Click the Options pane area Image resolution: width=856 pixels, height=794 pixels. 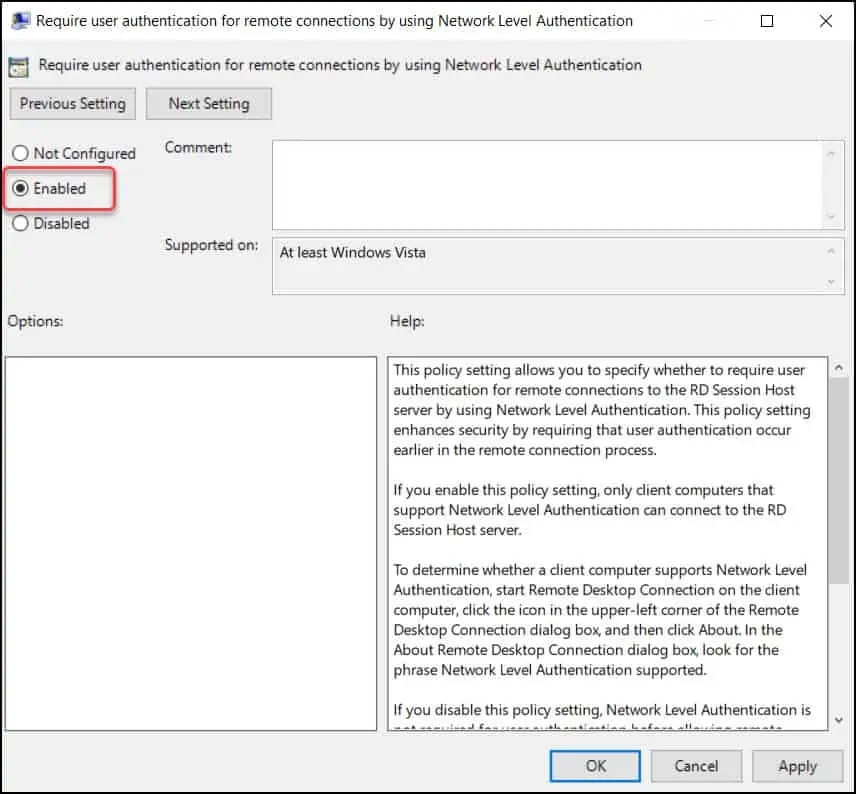tap(191, 543)
